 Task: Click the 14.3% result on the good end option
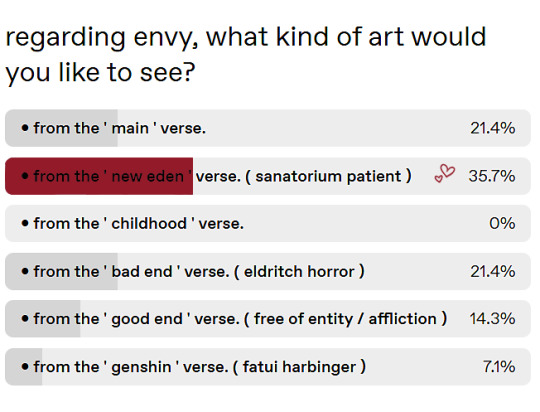tap(492, 319)
